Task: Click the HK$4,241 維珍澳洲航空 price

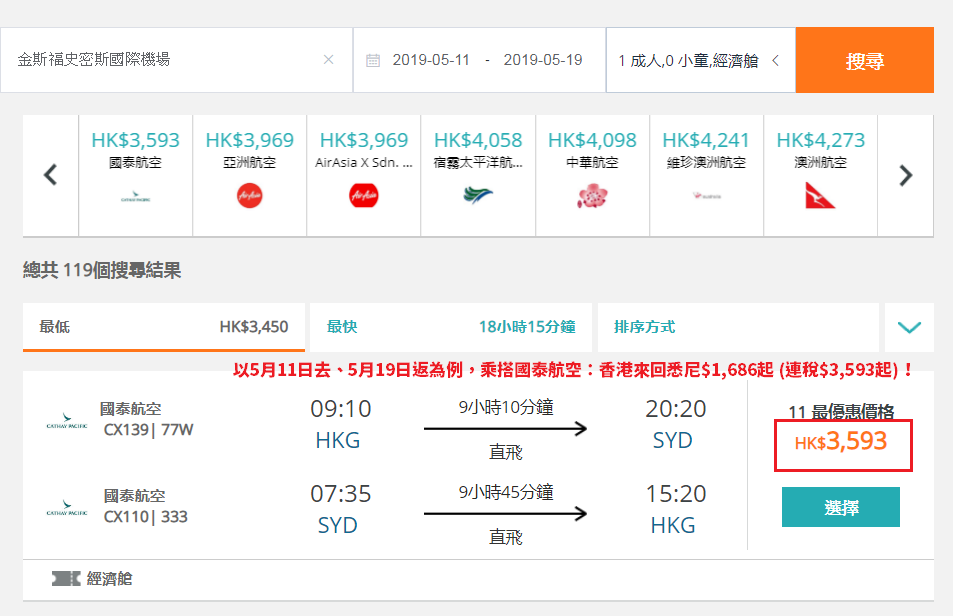Action: coord(706,140)
